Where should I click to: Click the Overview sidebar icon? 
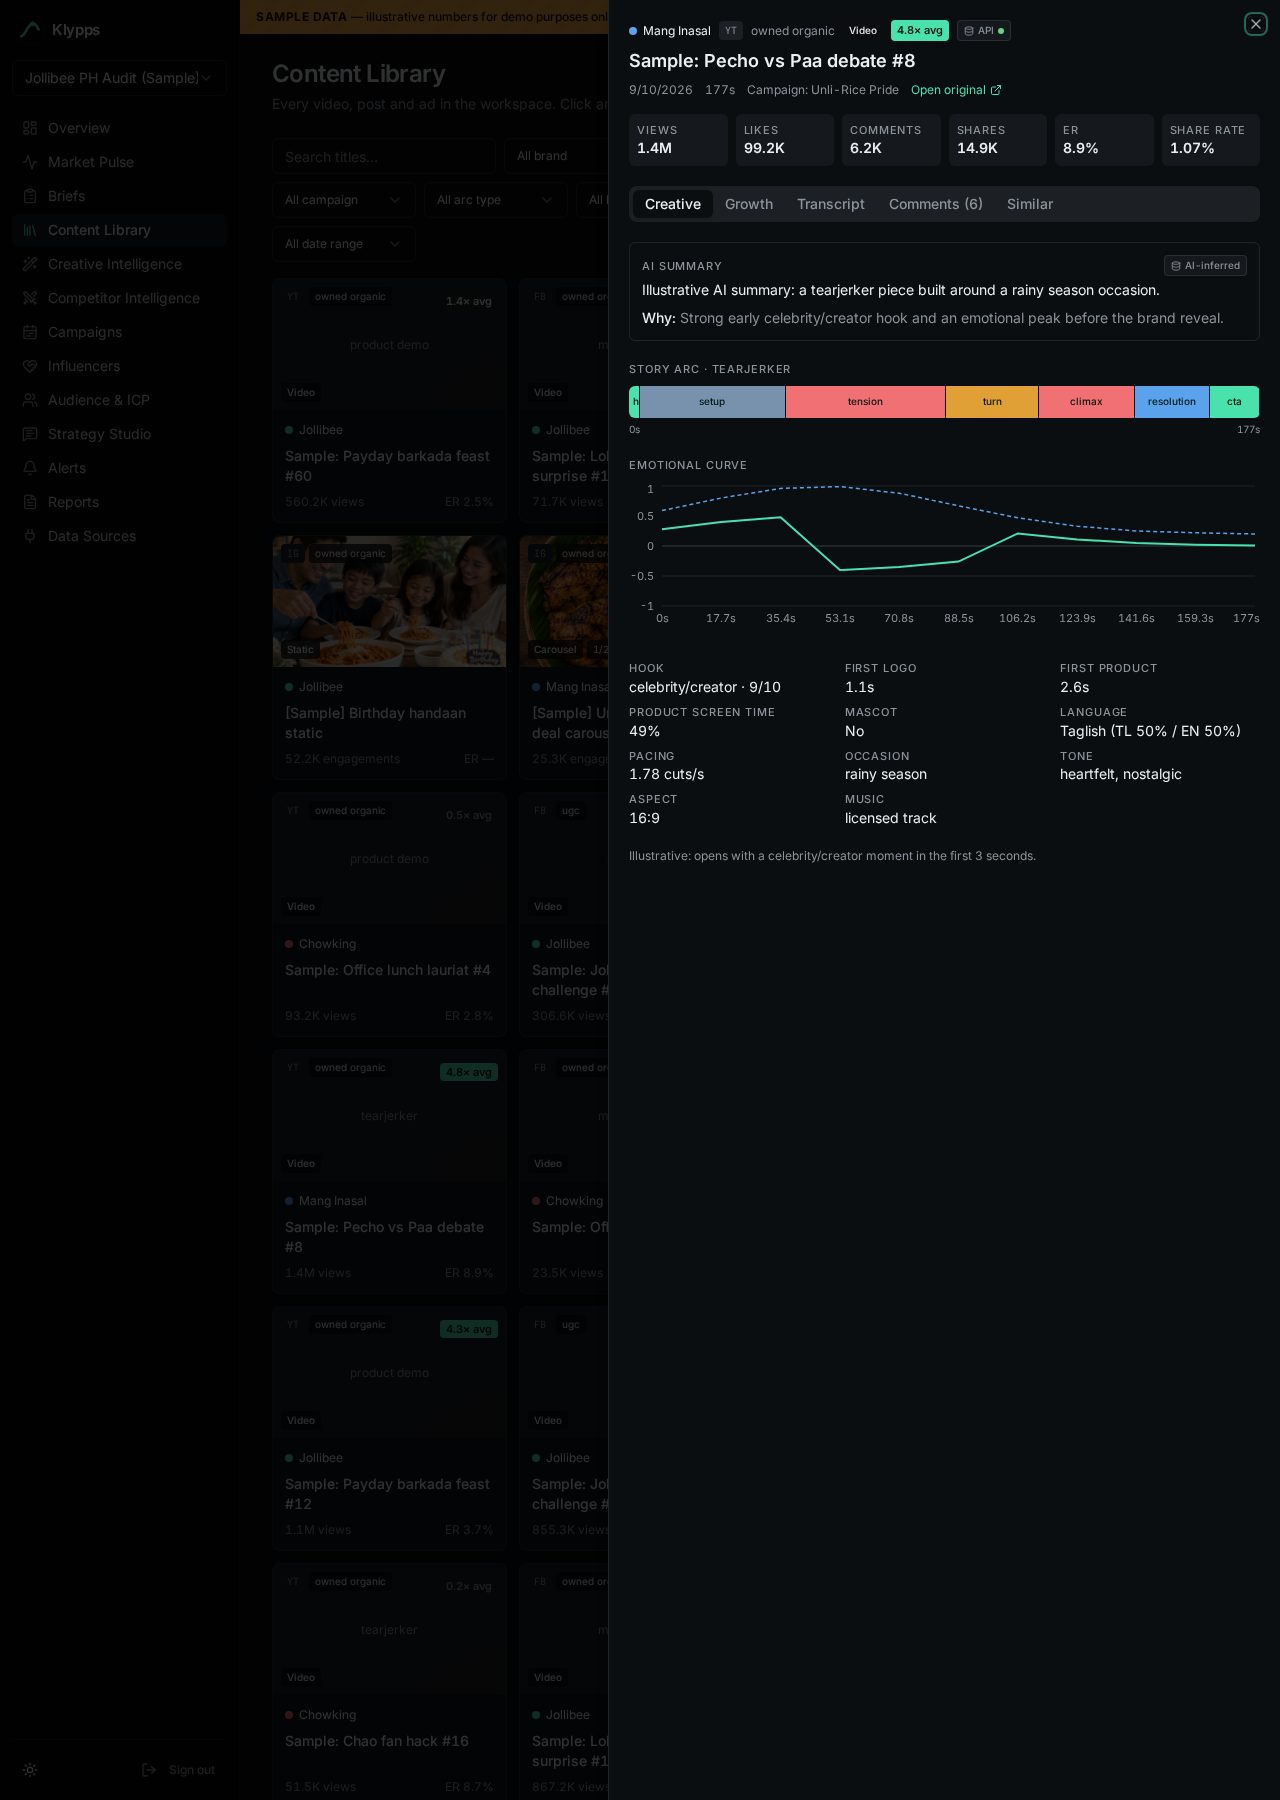point(30,128)
